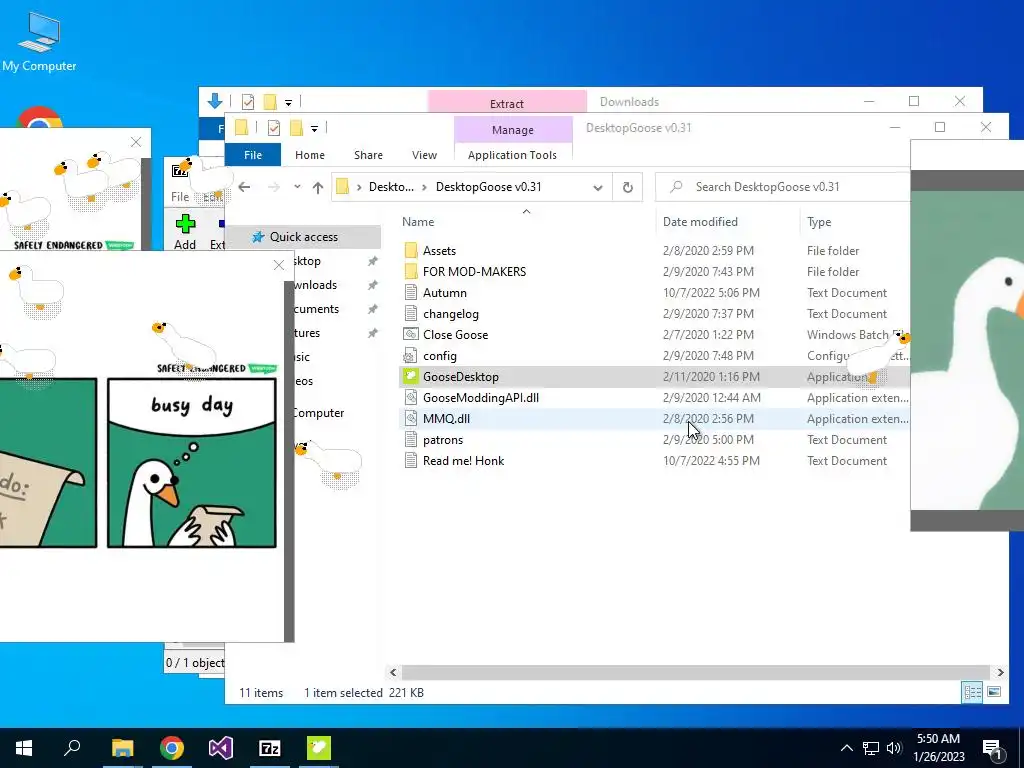The image size is (1024, 768).
Task: Select the GooseDesktop application icon
Action: (411, 377)
